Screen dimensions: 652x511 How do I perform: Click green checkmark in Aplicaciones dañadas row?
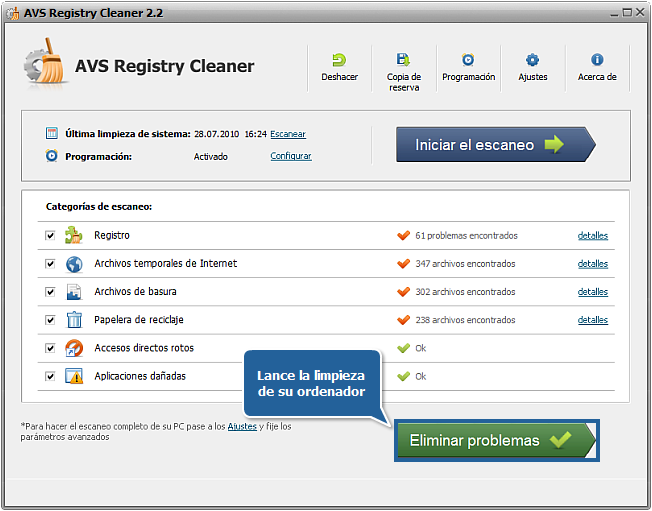click(403, 376)
